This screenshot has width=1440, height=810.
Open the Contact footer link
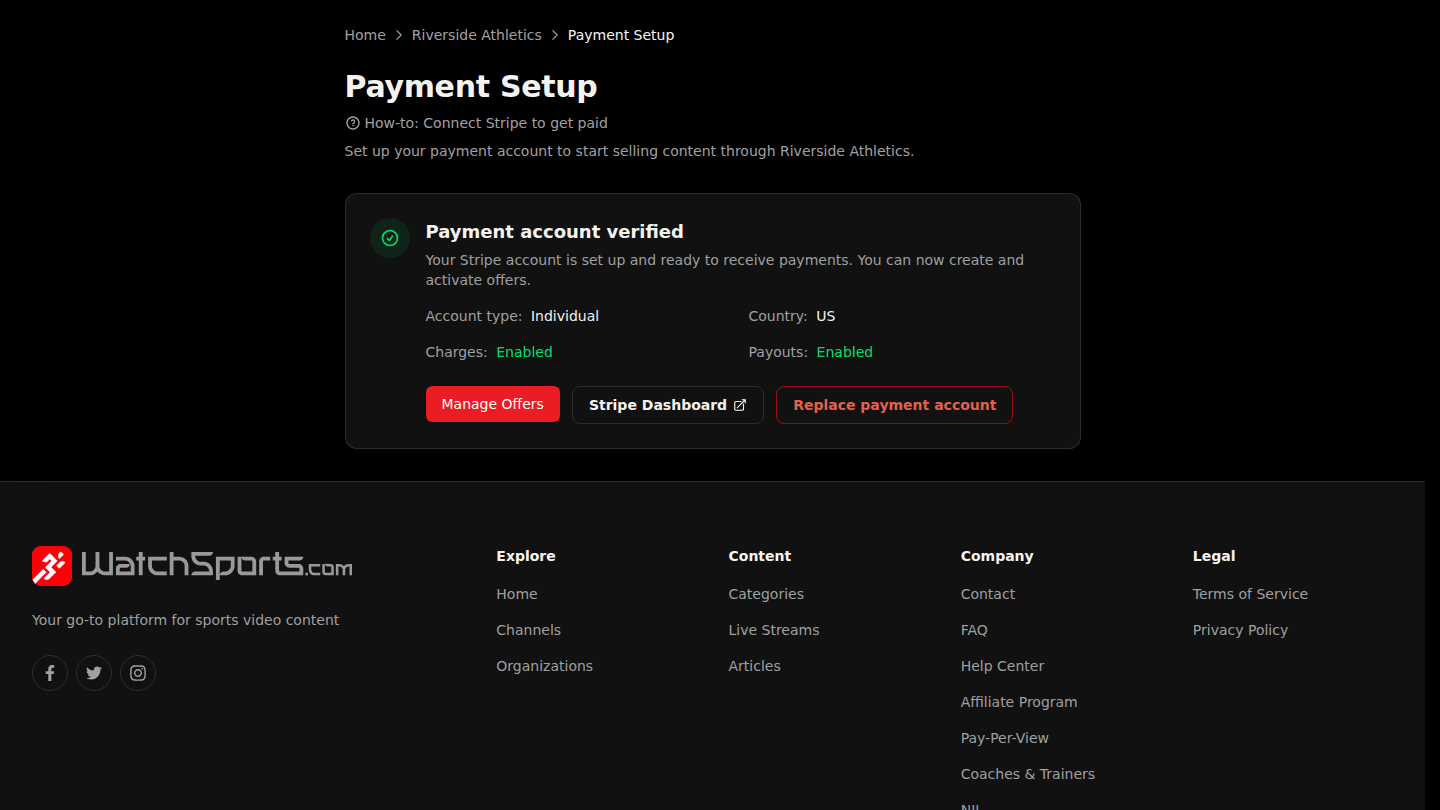click(988, 594)
